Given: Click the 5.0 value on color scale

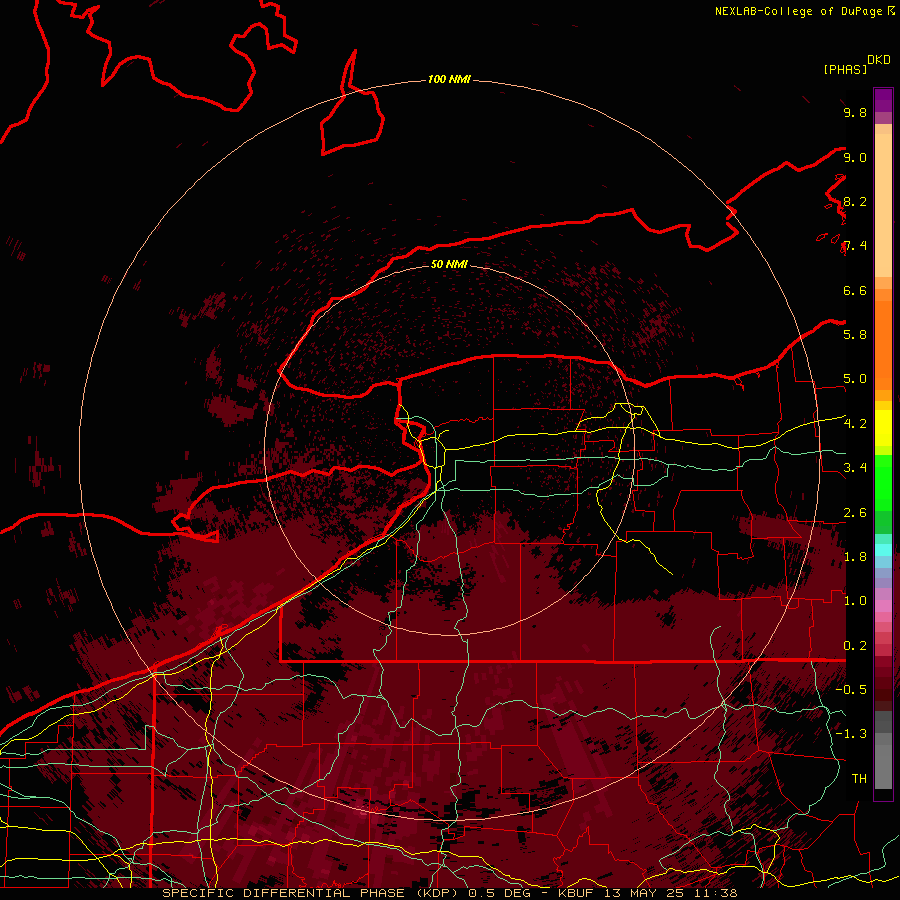Looking at the screenshot, I should [855, 379].
